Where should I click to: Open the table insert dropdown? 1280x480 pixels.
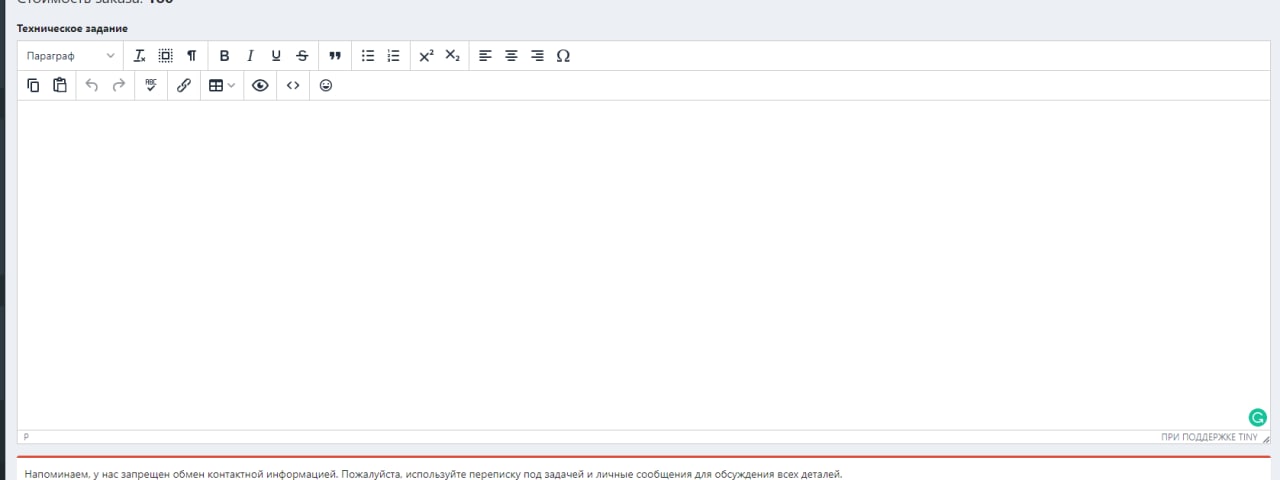tap(222, 86)
